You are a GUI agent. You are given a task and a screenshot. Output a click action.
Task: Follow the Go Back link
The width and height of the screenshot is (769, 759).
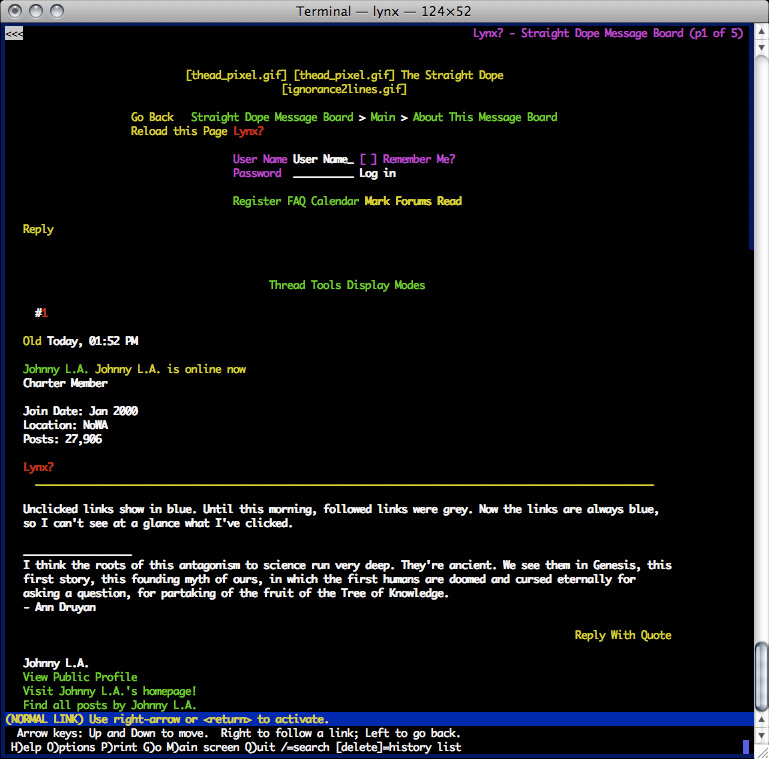(152, 117)
